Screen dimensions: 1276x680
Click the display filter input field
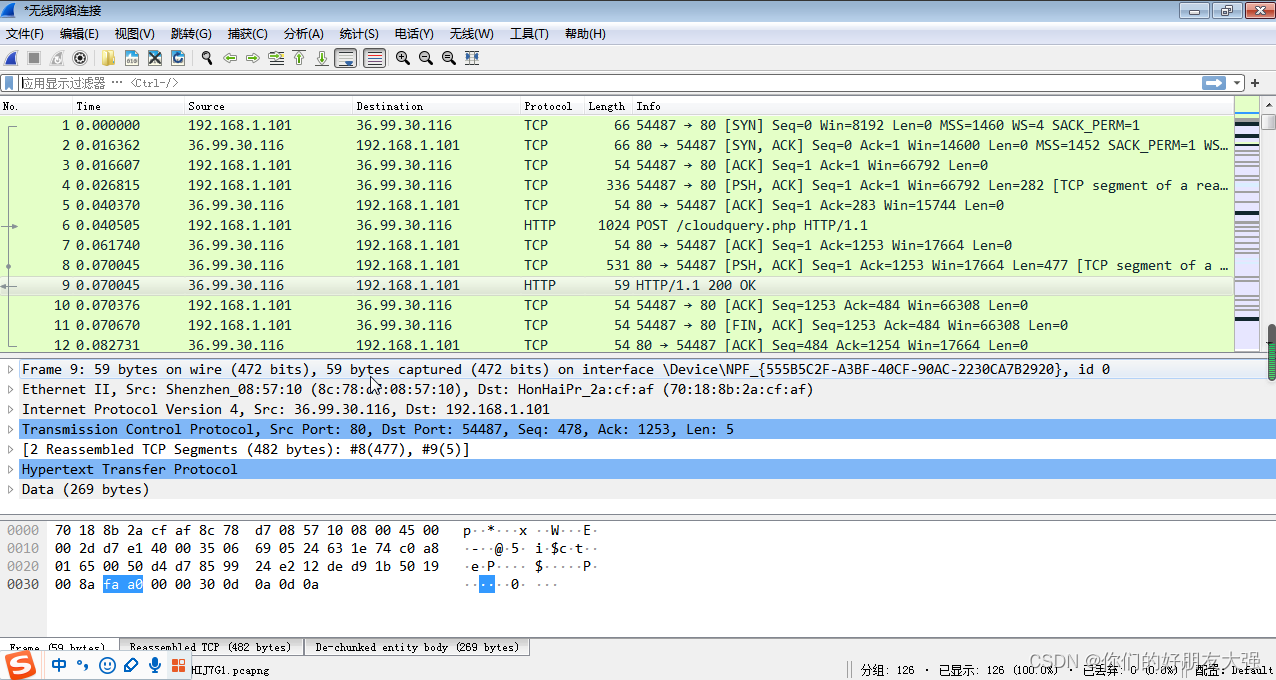pos(610,83)
